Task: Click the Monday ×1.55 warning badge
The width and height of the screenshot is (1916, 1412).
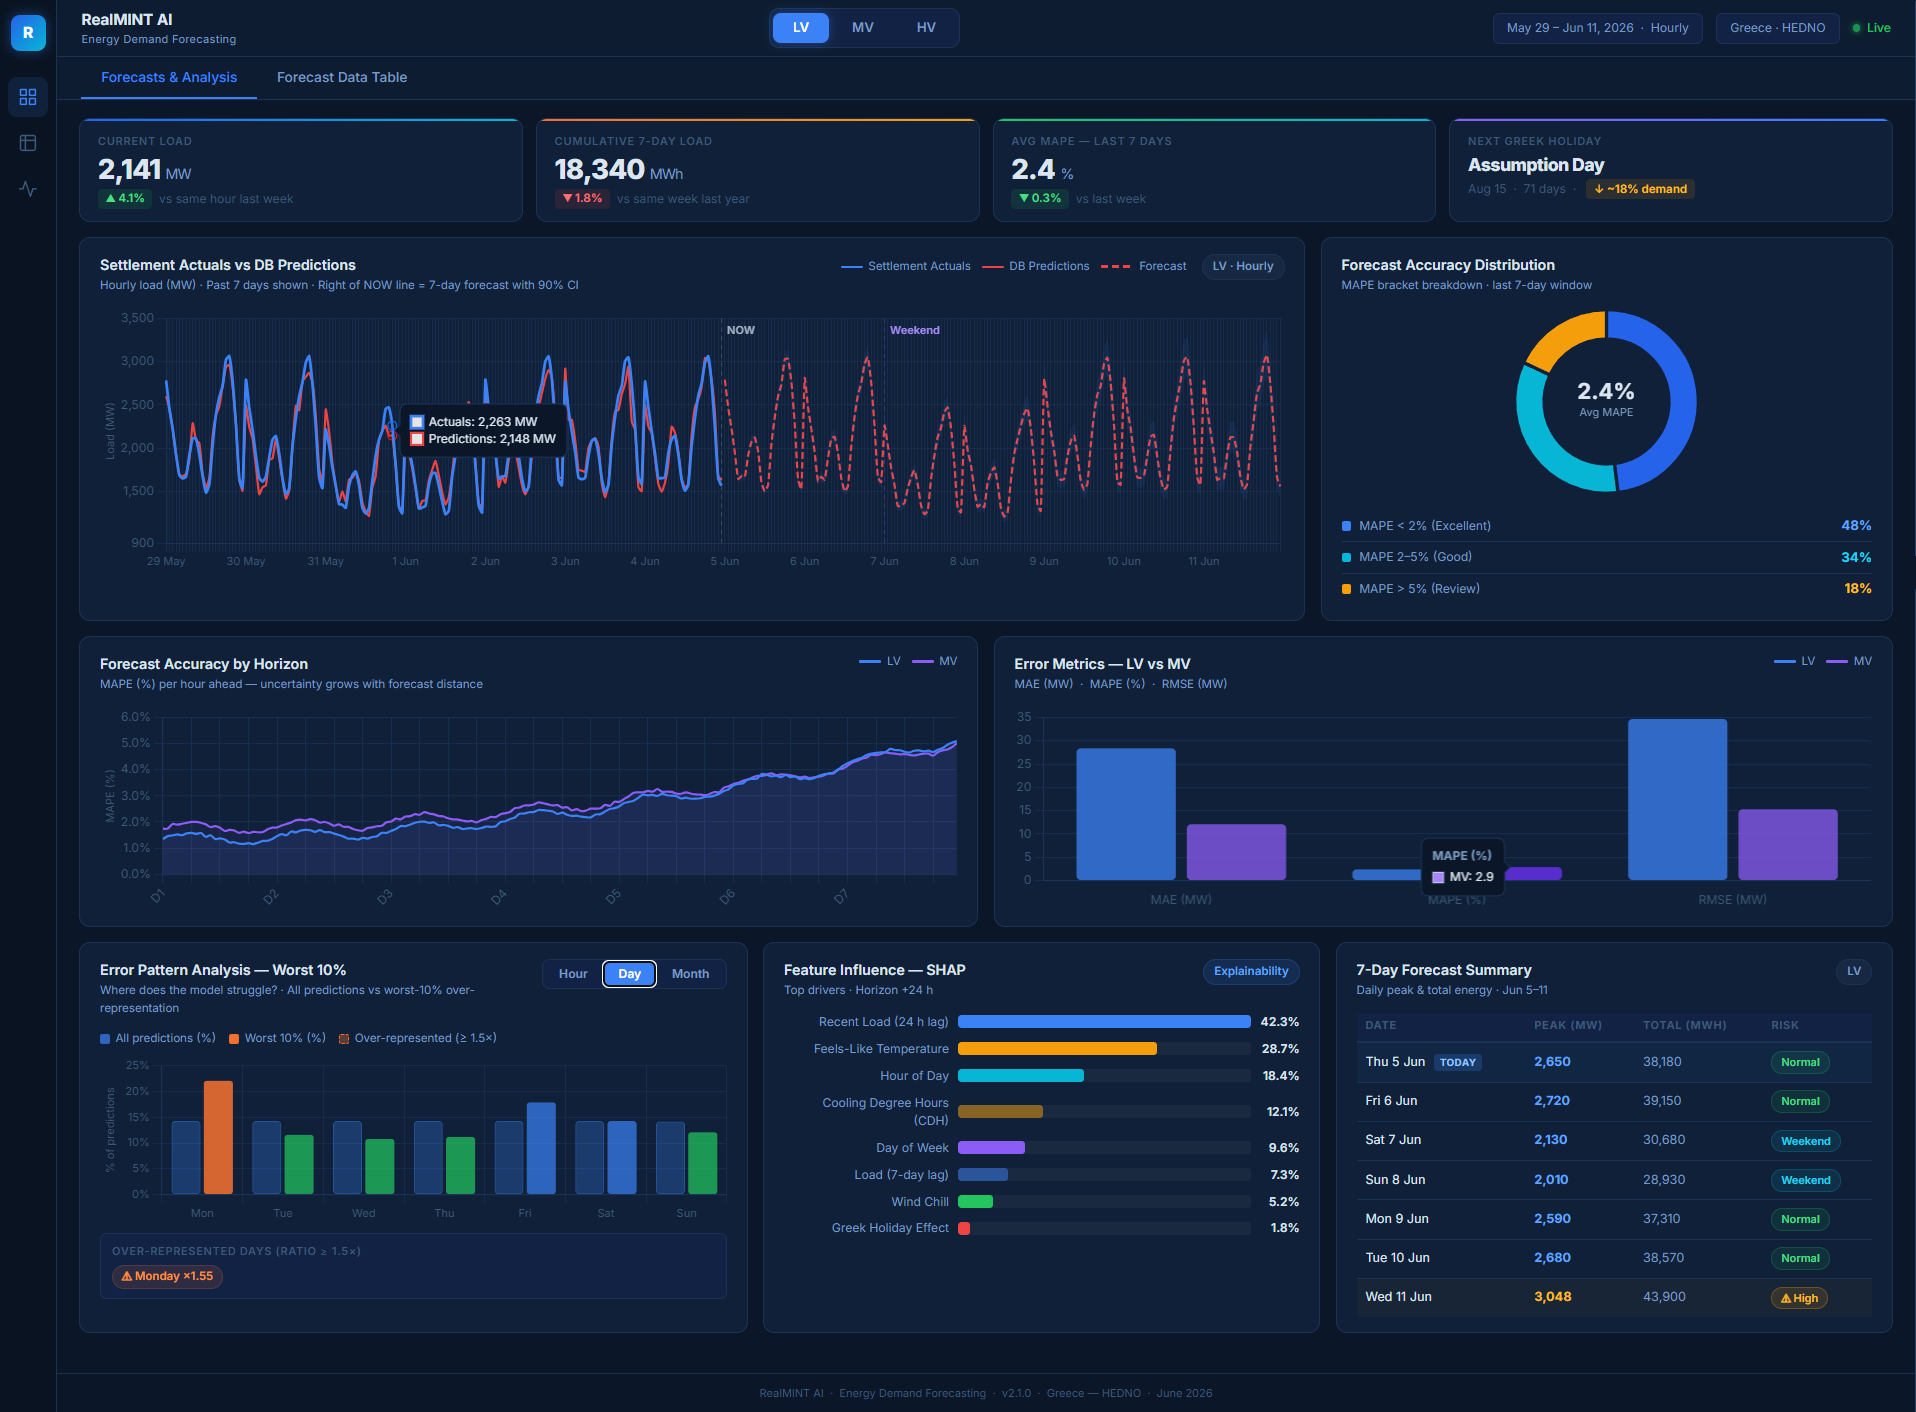Action: pyautogui.click(x=167, y=1276)
